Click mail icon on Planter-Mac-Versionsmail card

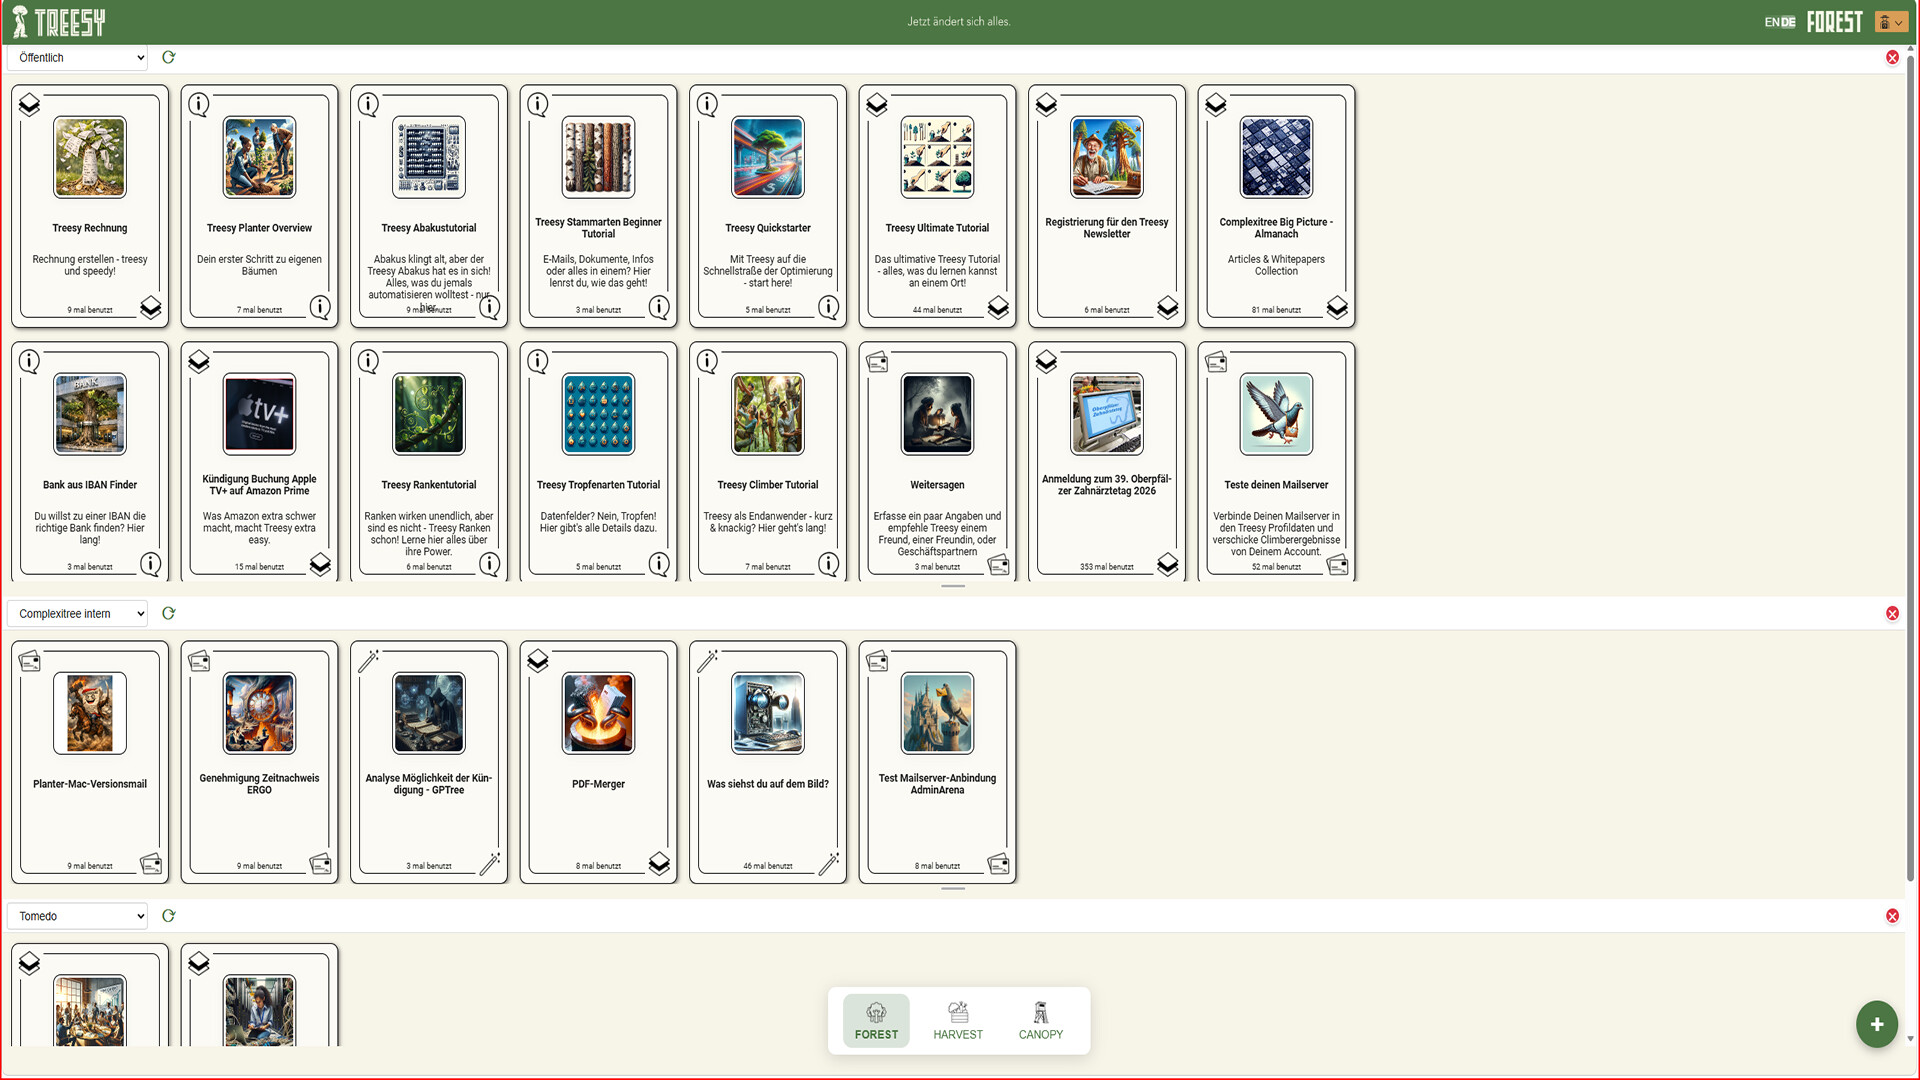click(29, 660)
